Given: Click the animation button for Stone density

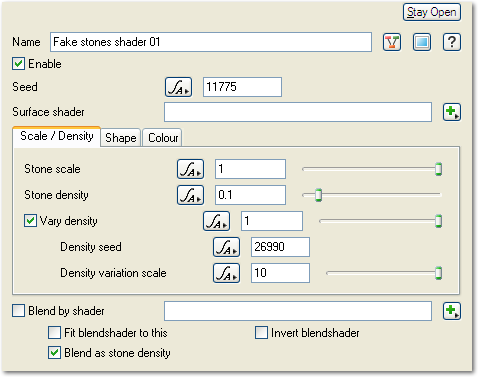Looking at the screenshot, I should point(190,195).
